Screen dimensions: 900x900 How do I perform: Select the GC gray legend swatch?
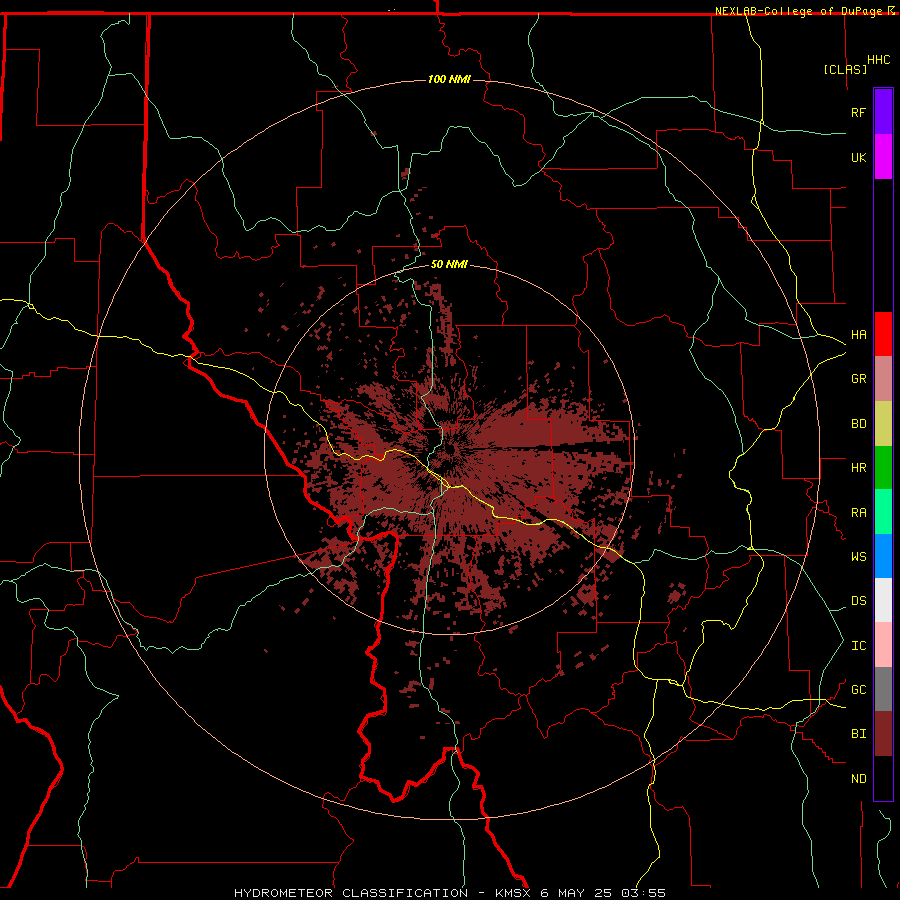coord(883,689)
